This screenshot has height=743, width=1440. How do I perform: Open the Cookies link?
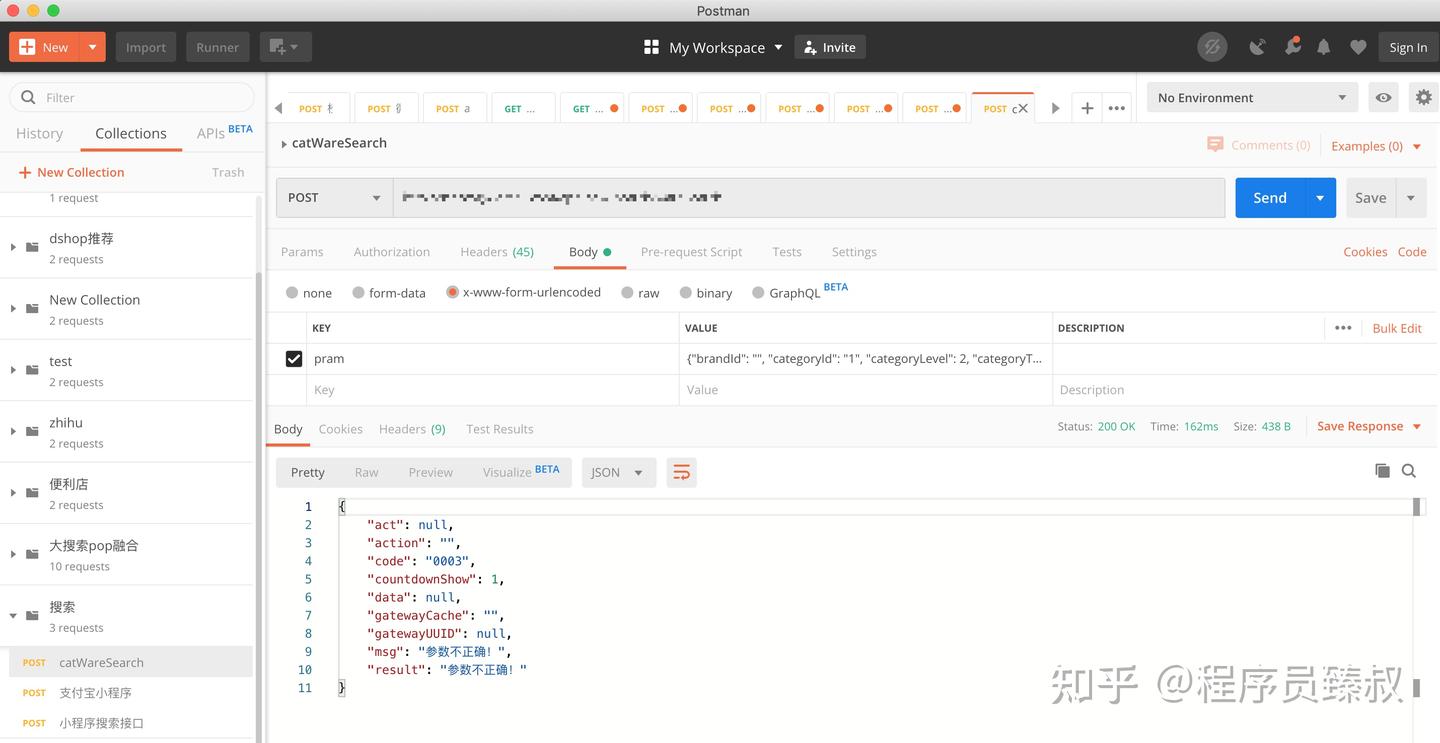tap(1365, 252)
